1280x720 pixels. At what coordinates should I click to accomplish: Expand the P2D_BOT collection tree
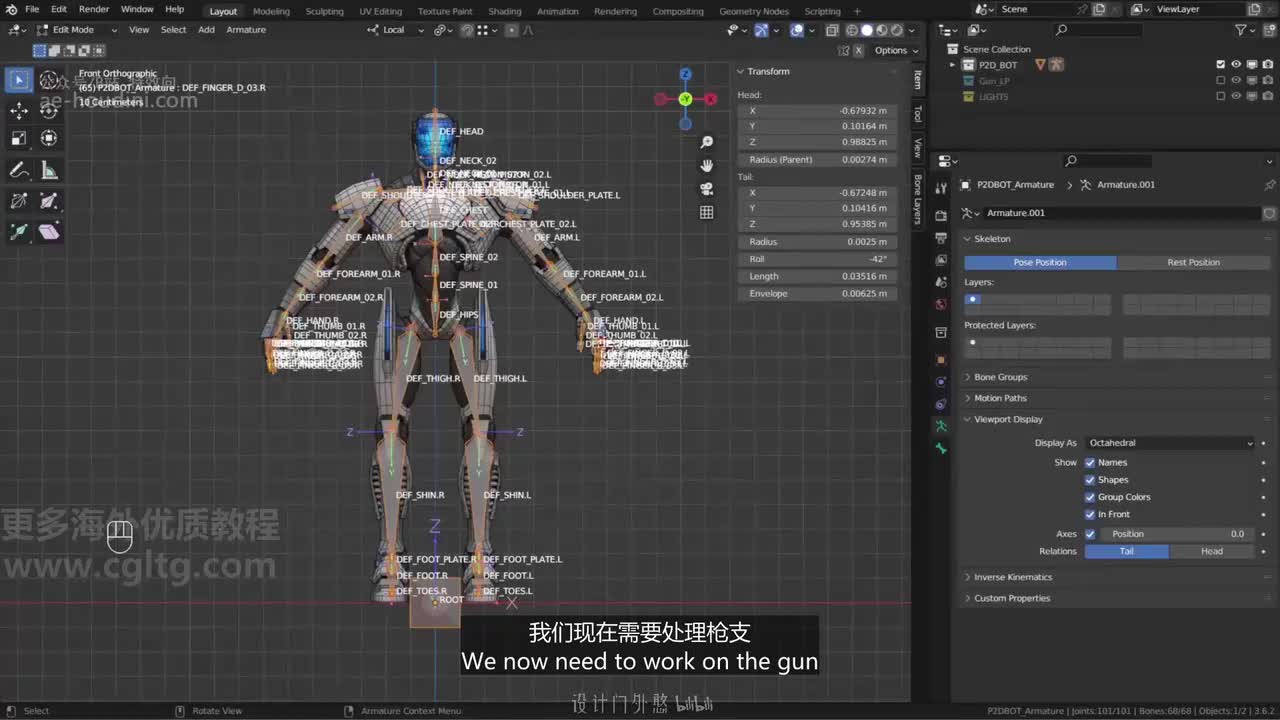tap(953, 65)
